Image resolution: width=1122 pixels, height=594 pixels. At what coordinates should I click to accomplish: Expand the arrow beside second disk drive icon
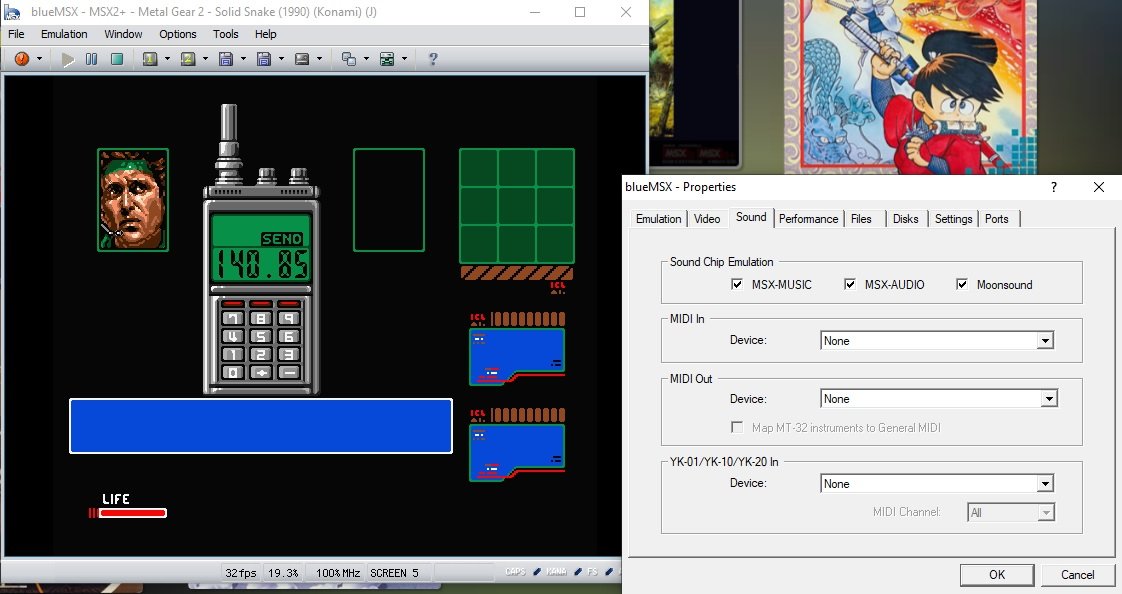click(280, 59)
